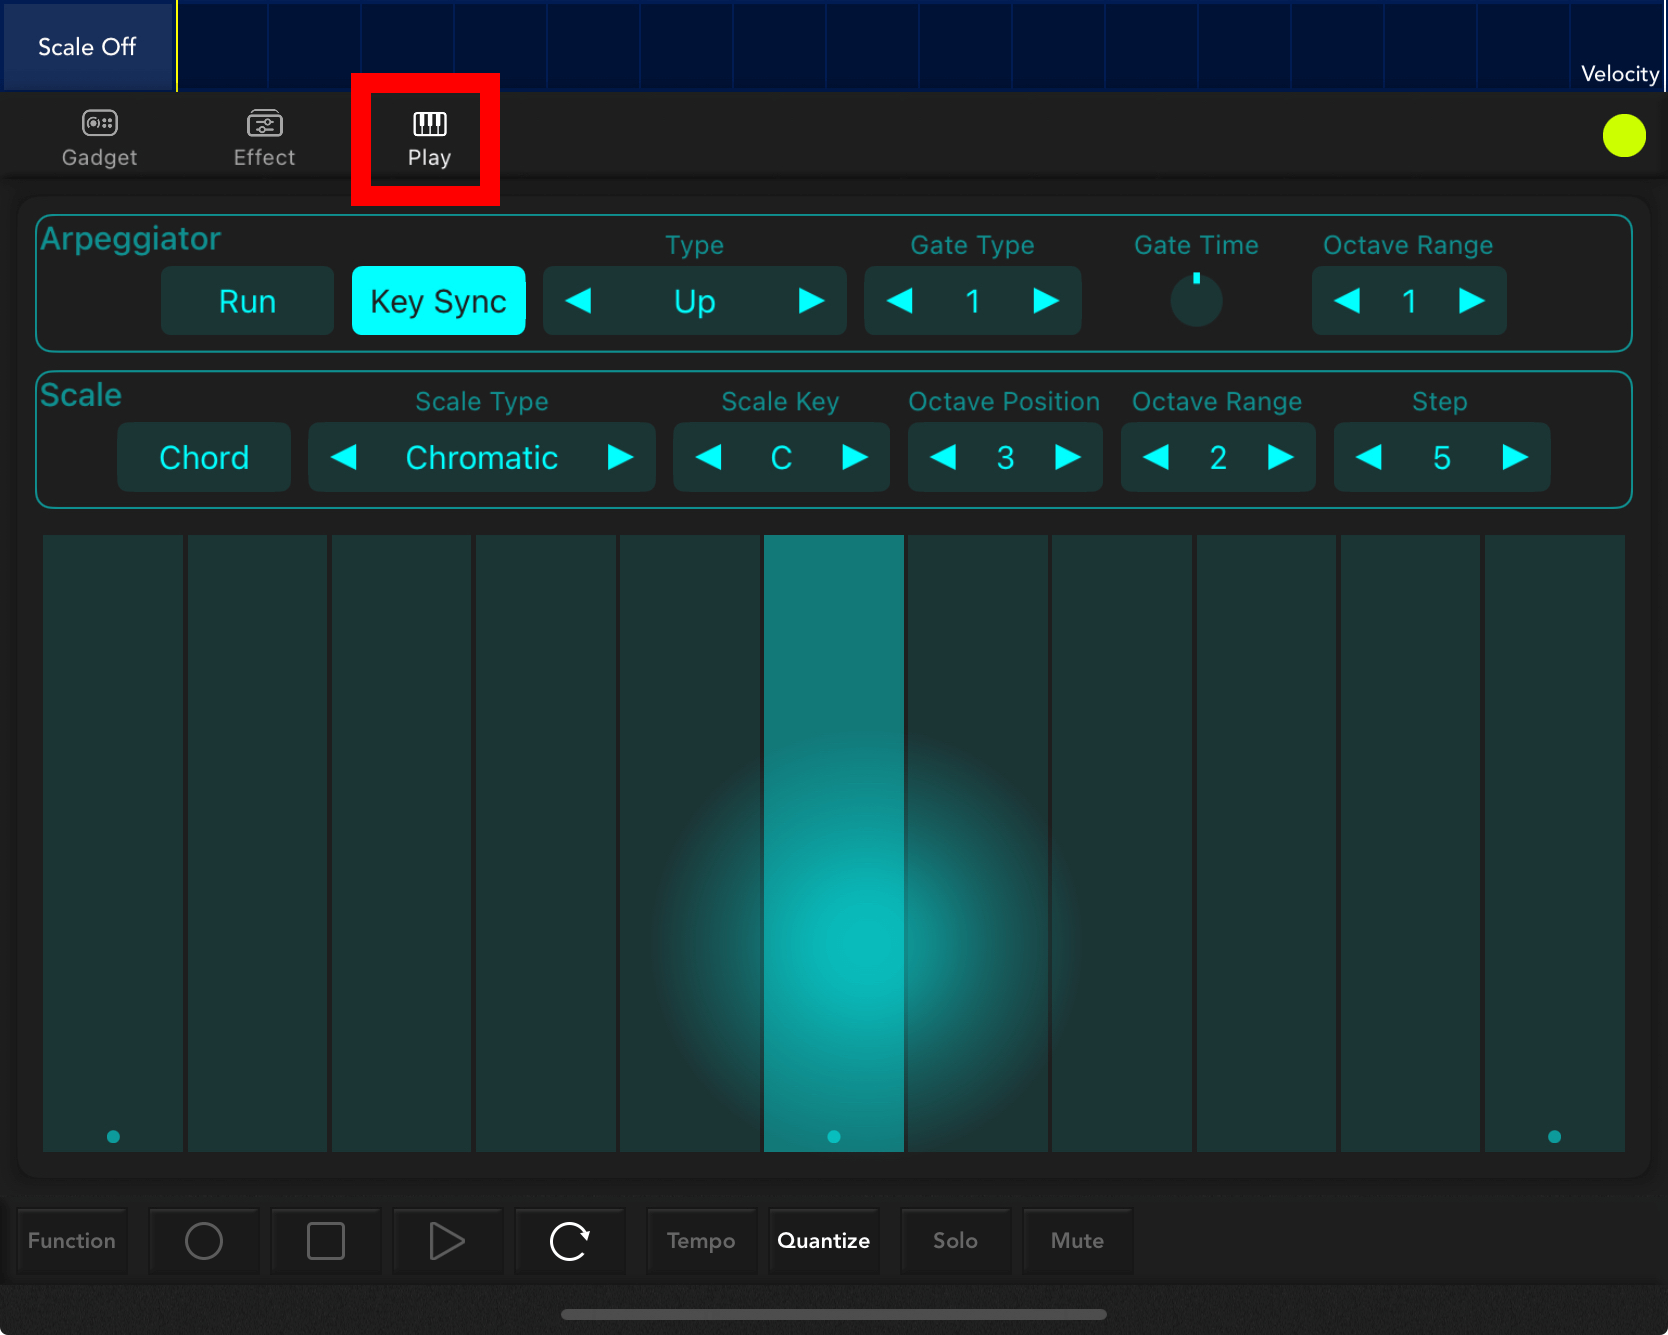
Task: Toggle the Arpeggiator Run button
Action: coord(247,301)
